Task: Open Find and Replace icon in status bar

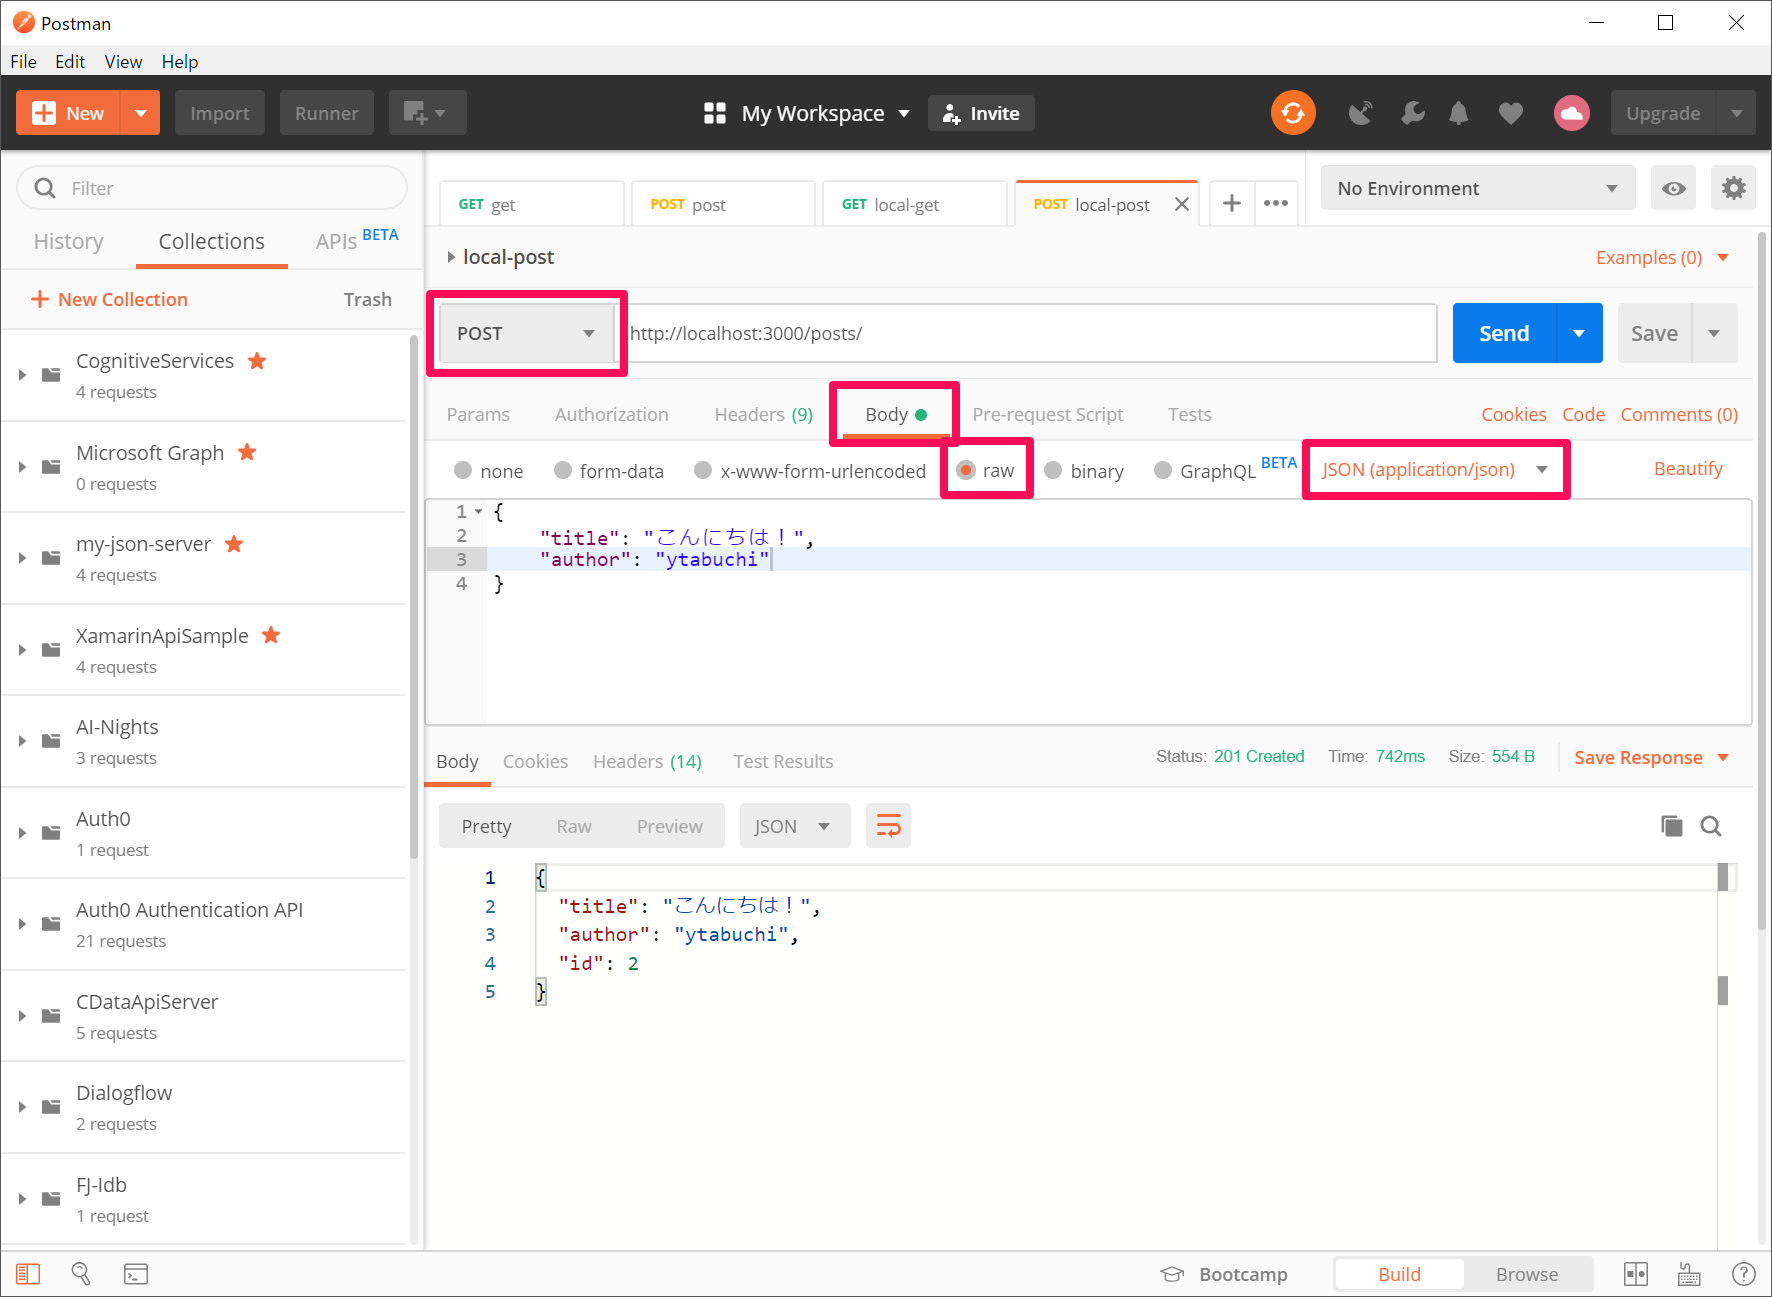Action: (81, 1274)
